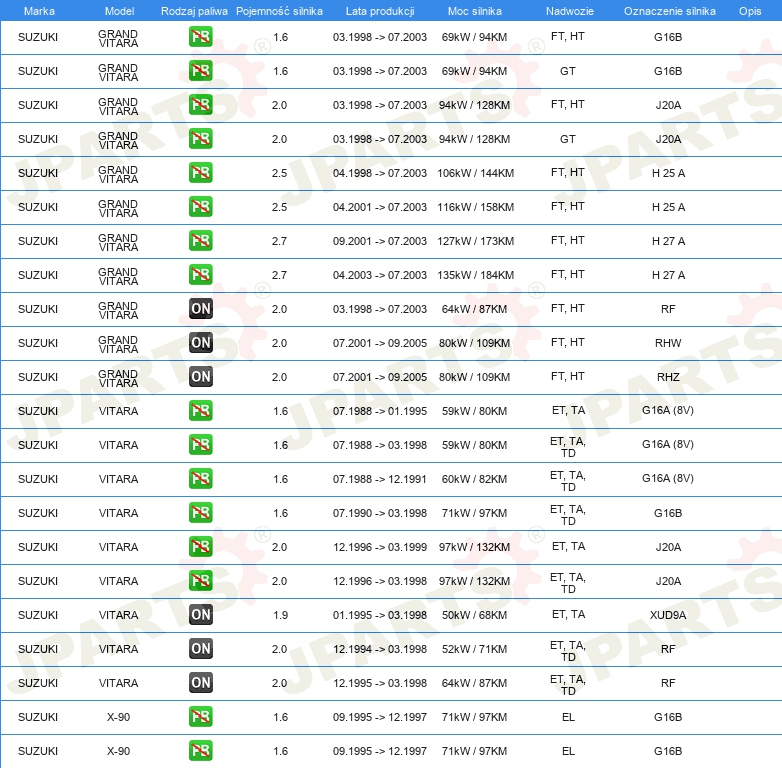Select date range 04.2001 -> 07.2003
Viewport: 782px width, 768px height.
tap(380, 207)
